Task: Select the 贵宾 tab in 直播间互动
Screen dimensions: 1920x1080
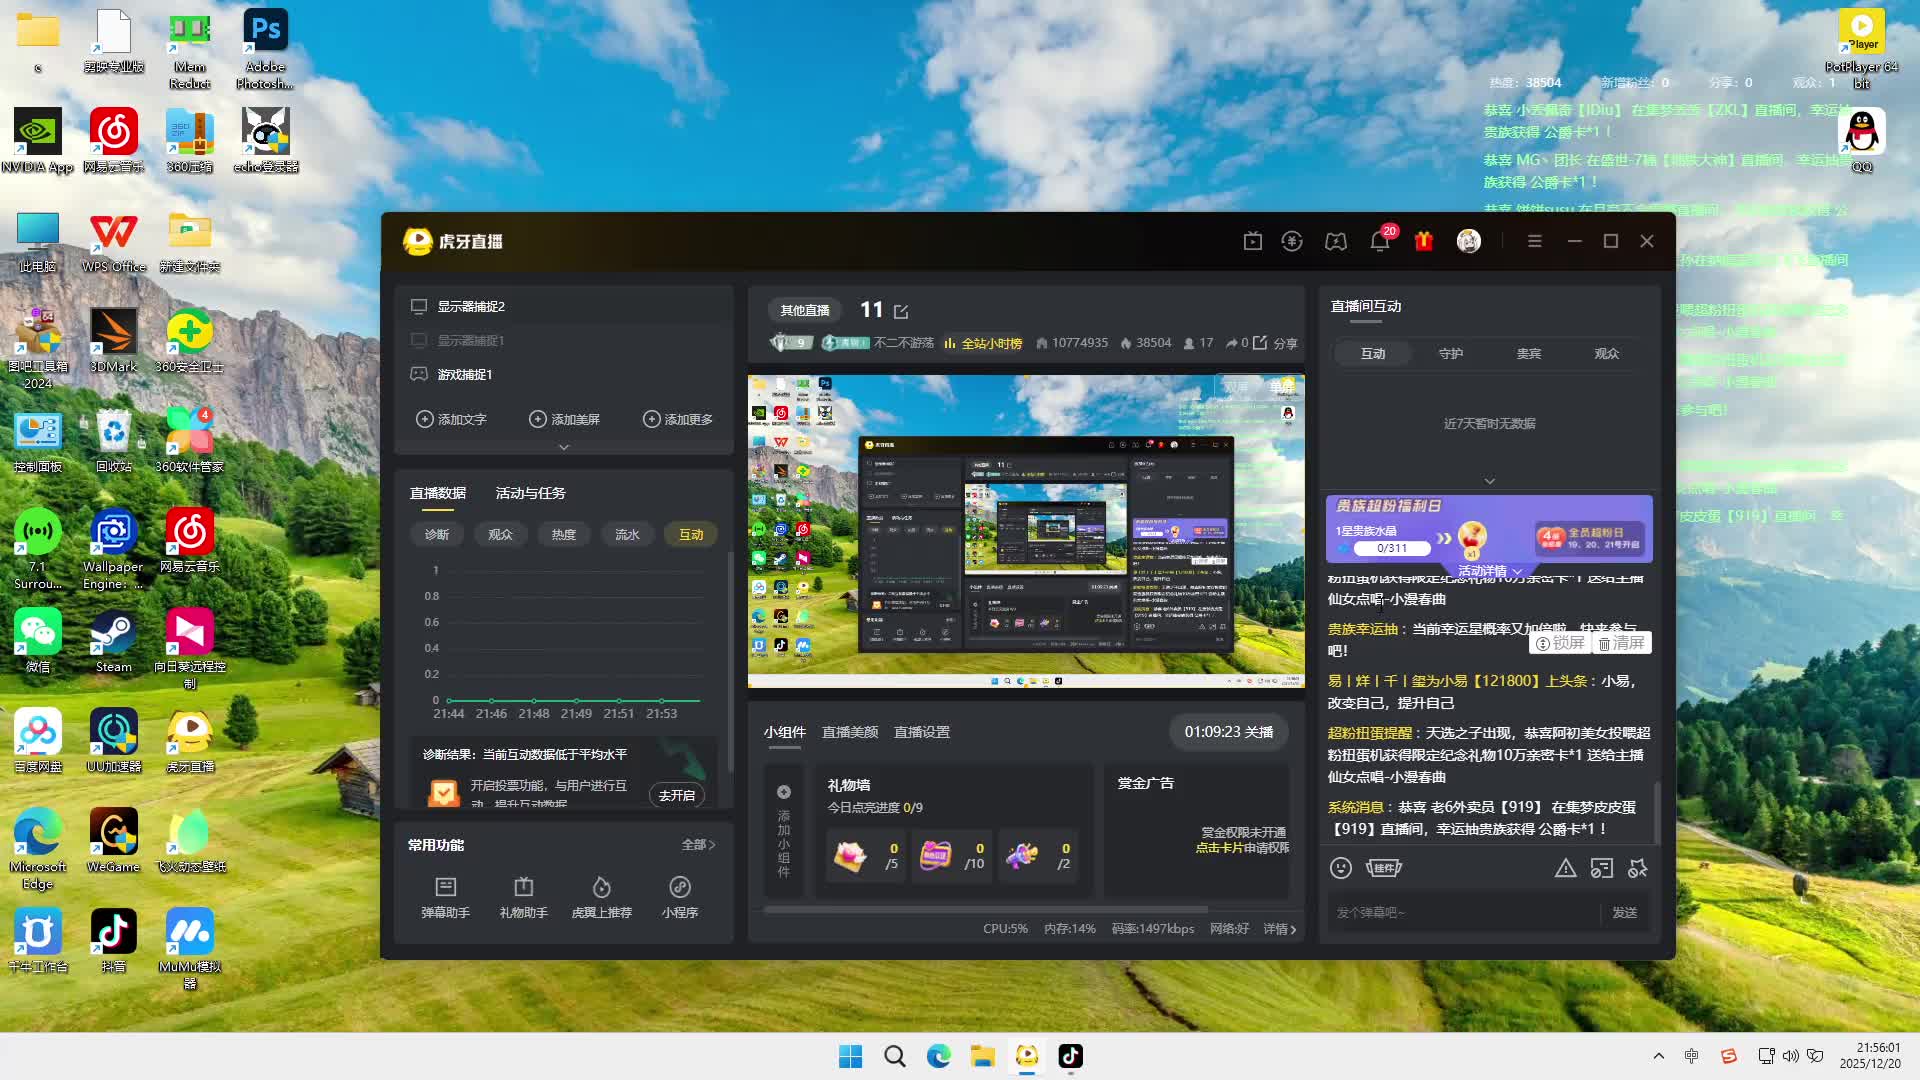Action: tap(1528, 353)
